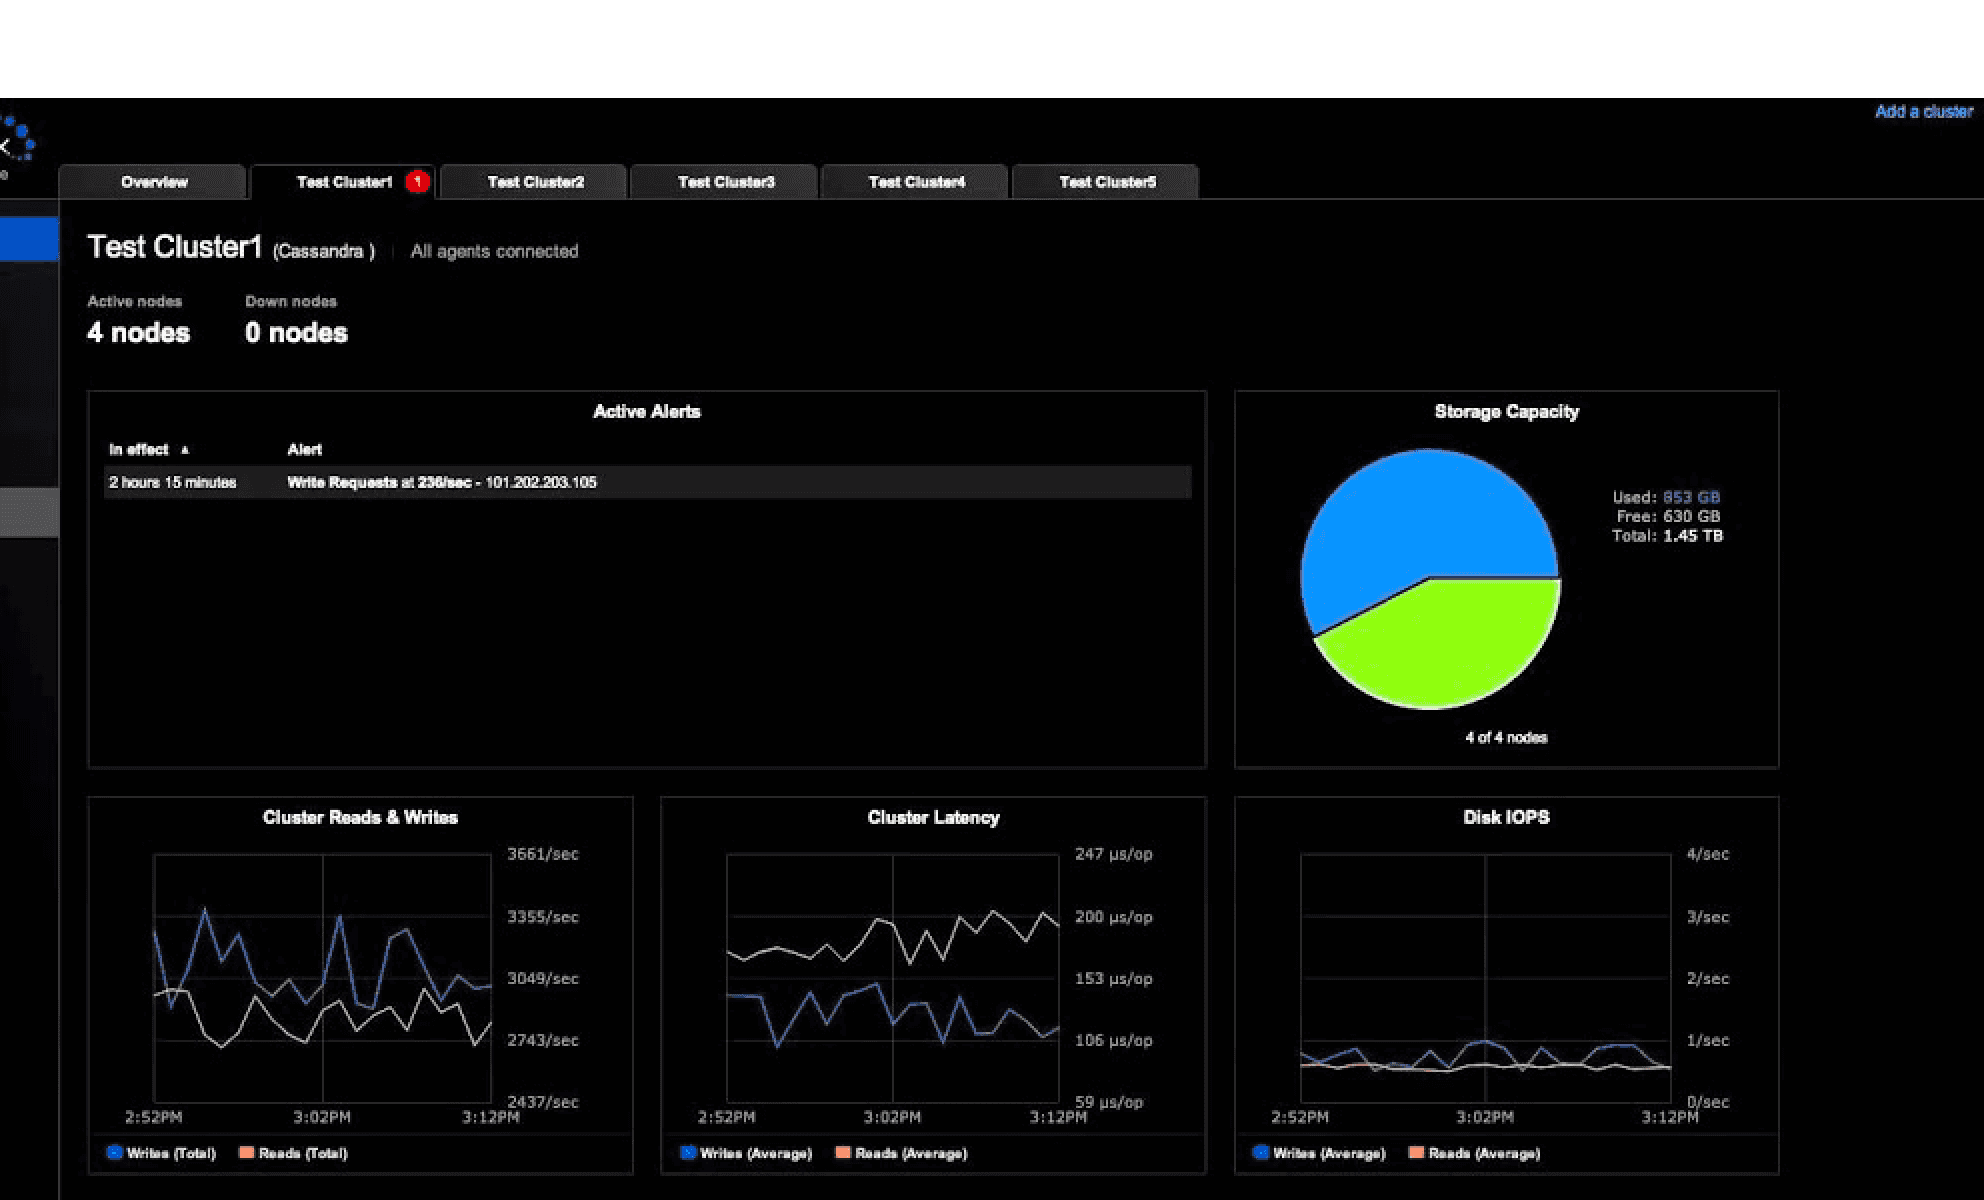Click the Disk IOPS graph area
1984x1200 pixels.
pos(1485,978)
